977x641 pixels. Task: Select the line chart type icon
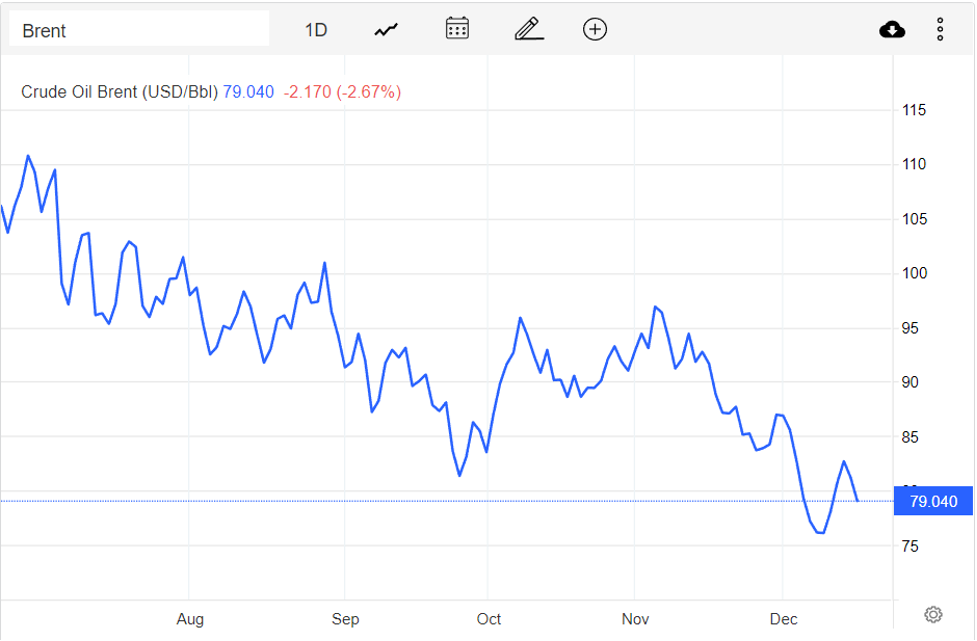385,28
